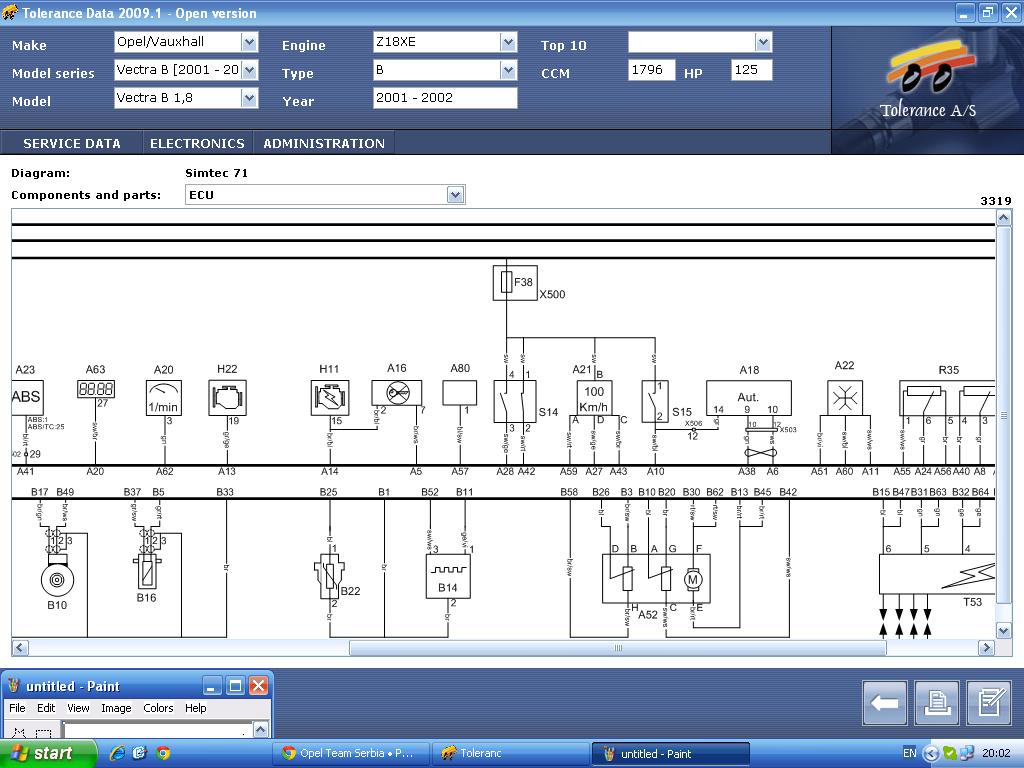Select the T53 ignition module symbol

coord(937,574)
